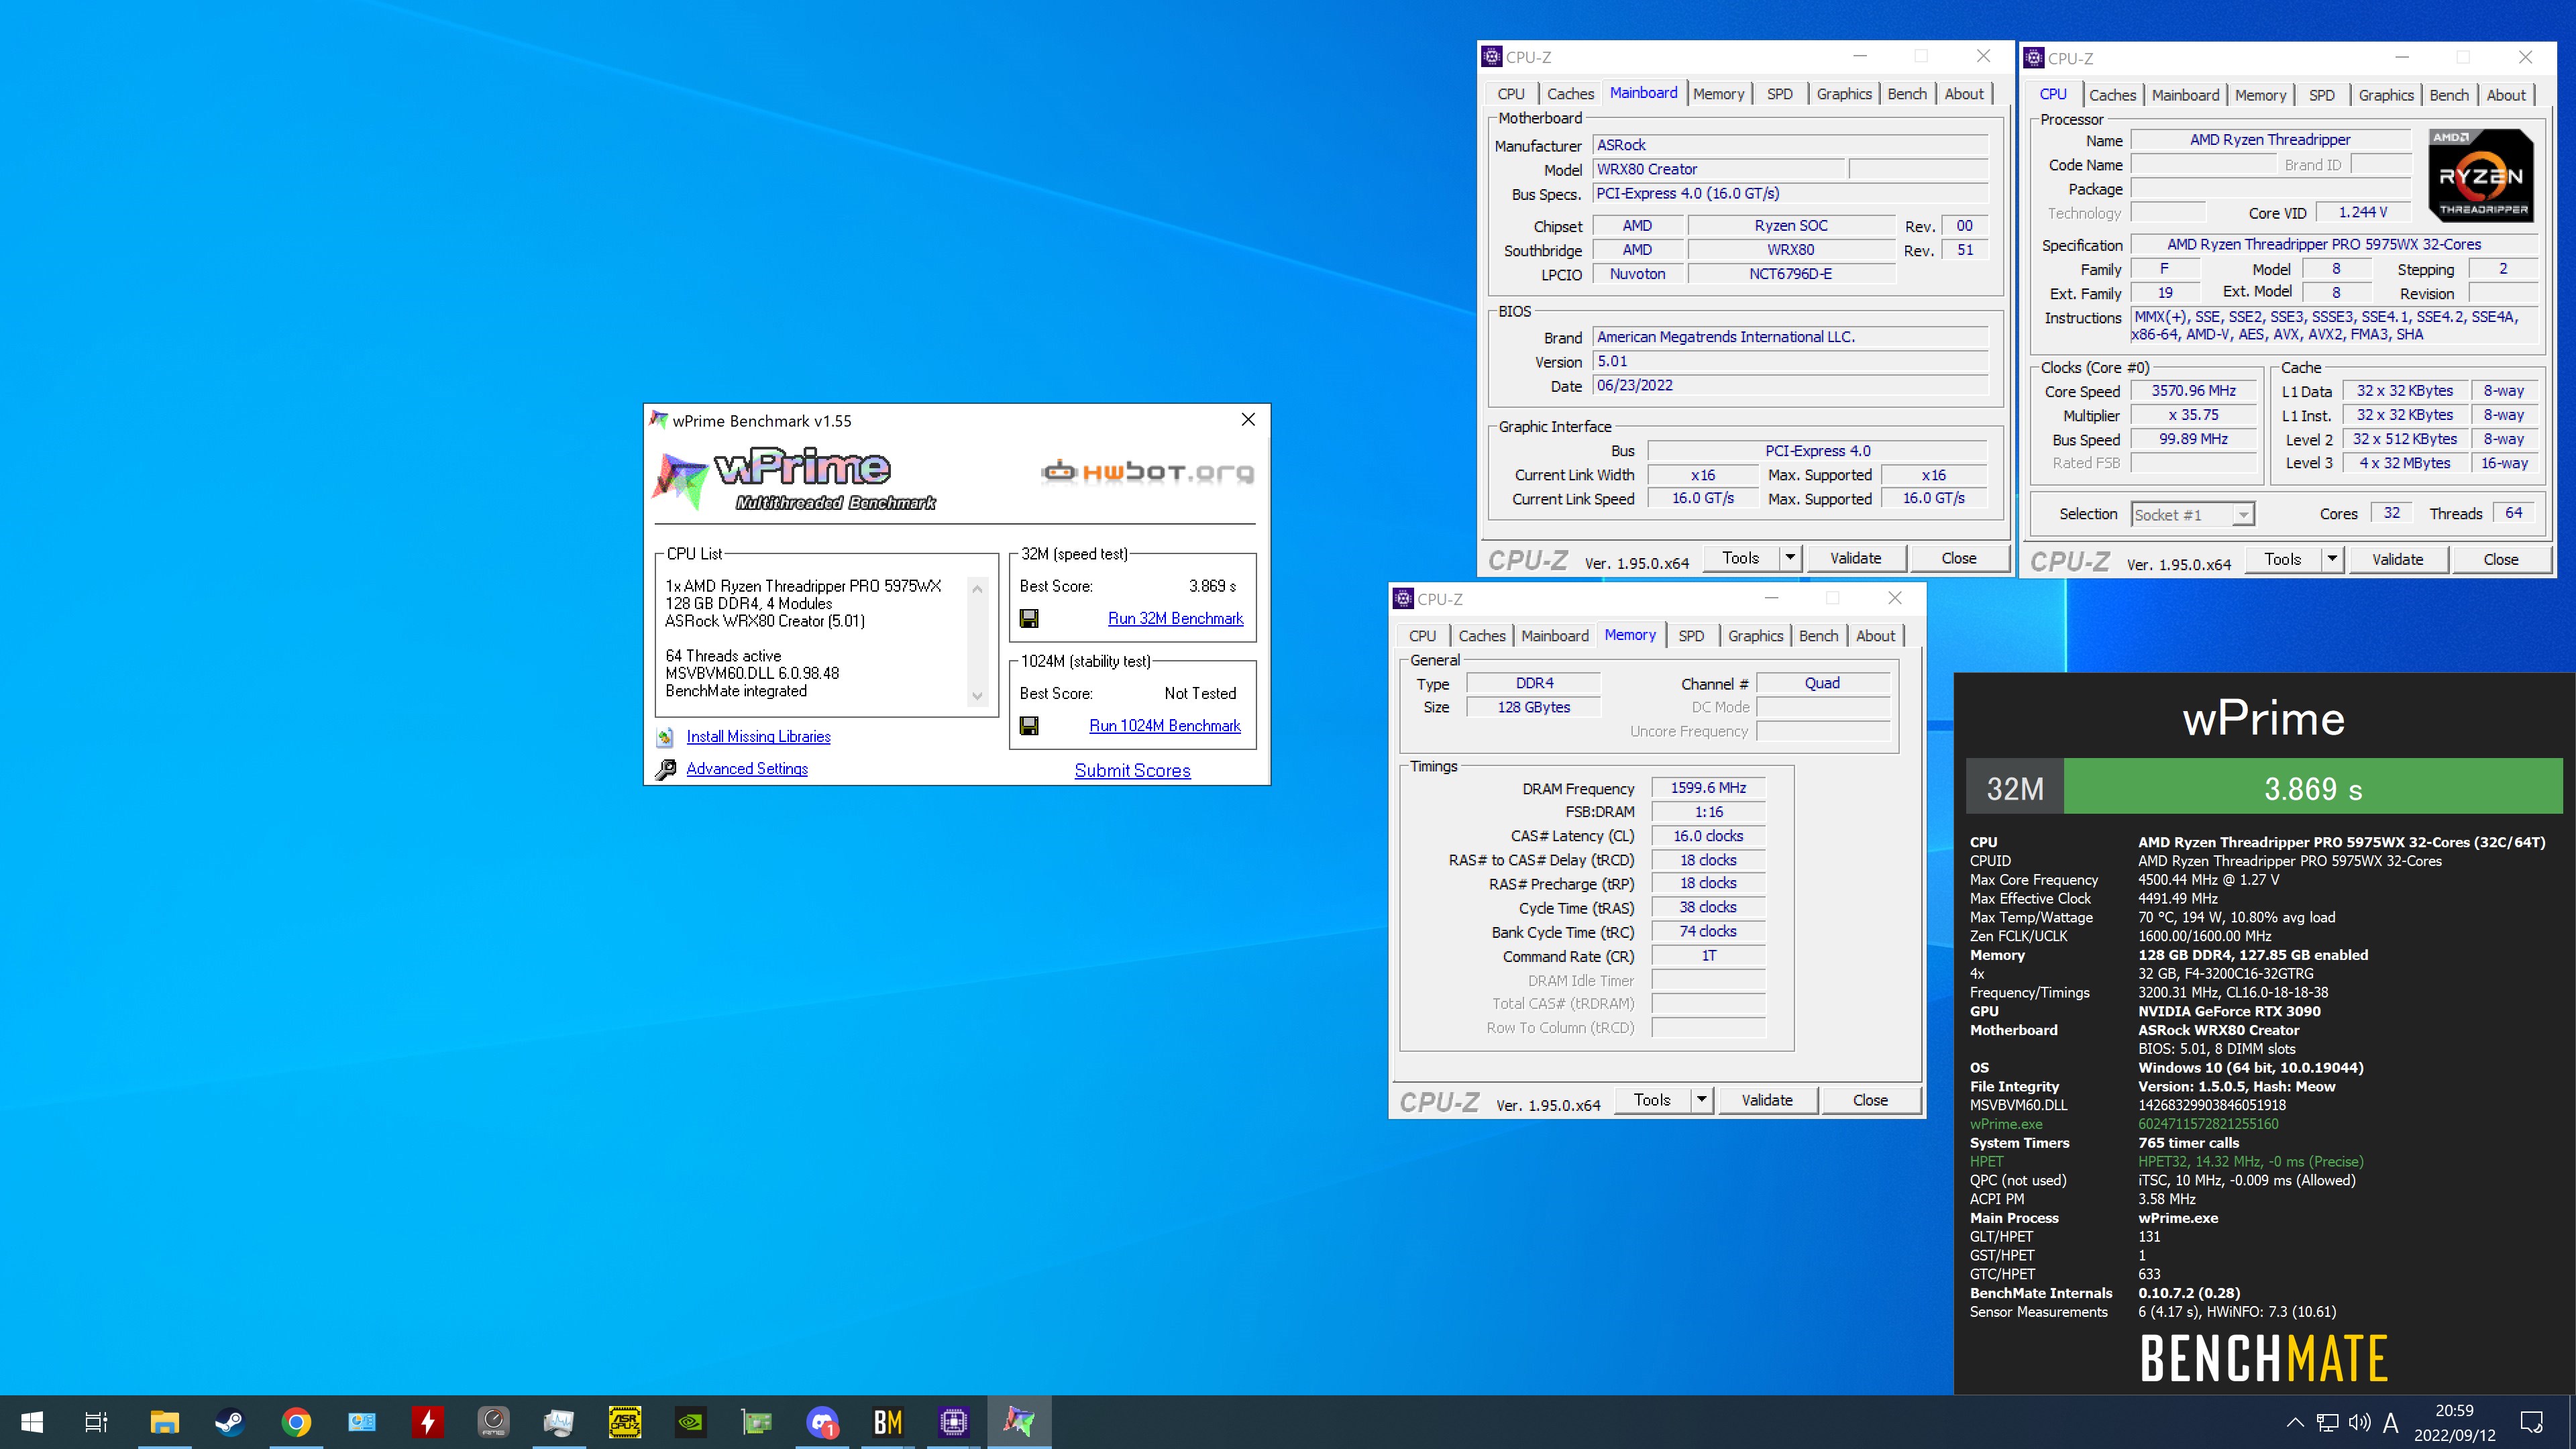Open the CPU tab in the Mainboard CPU-Z window
2576x1449 pixels.
tap(1511, 94)
